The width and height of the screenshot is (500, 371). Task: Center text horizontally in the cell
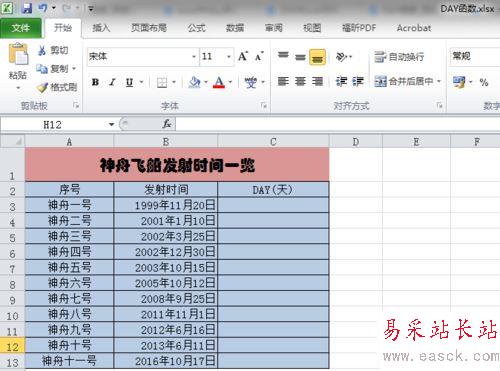[300, 81]
